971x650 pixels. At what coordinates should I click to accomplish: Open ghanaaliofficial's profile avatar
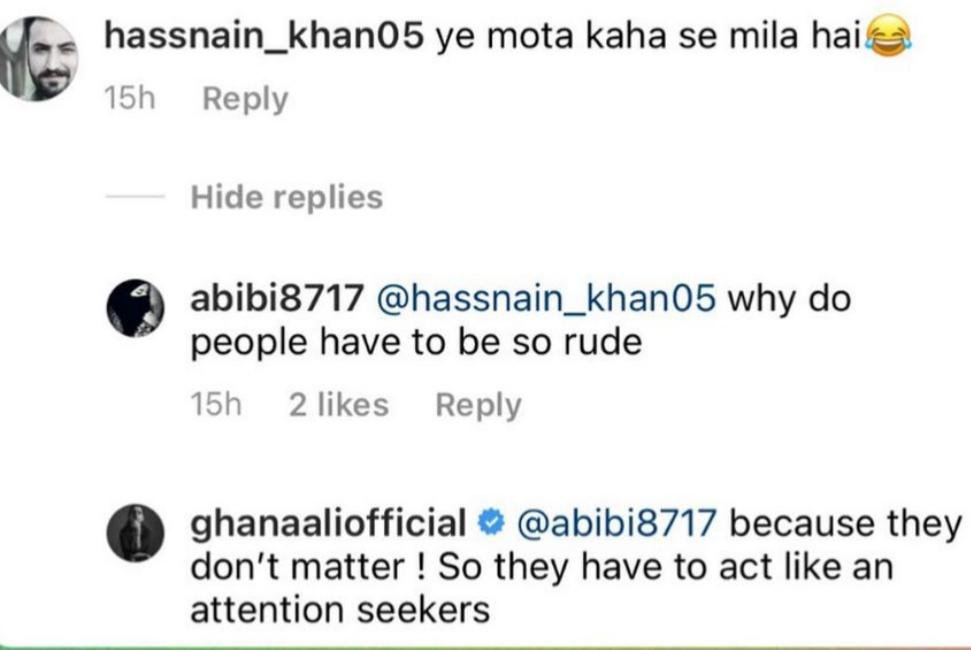[134, 538]
